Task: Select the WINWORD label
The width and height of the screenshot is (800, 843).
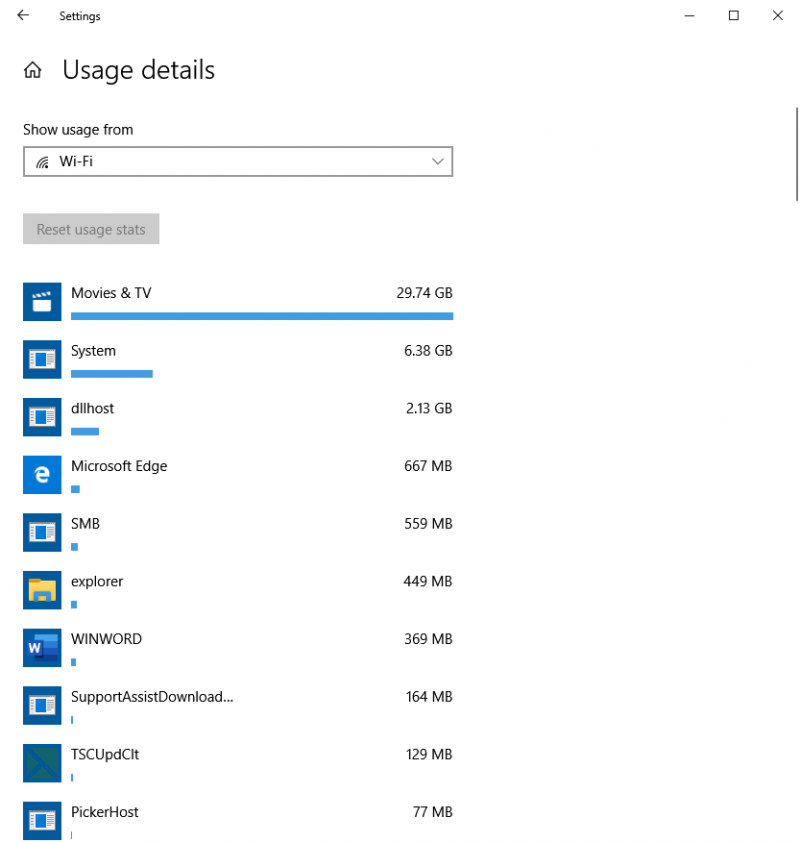Action: 106,639
